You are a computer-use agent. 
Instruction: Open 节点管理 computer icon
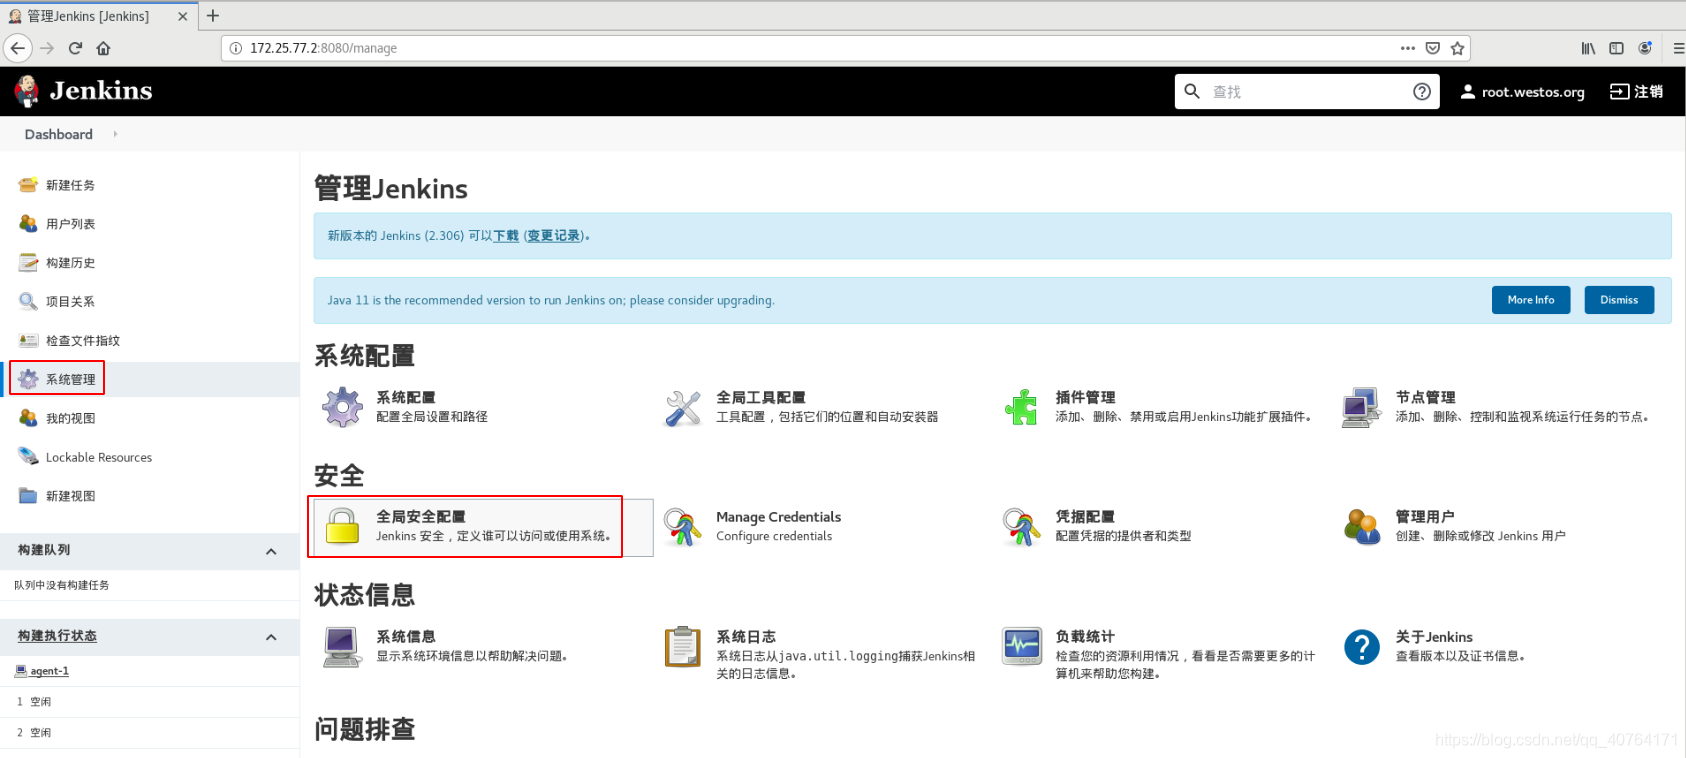[x=1362, y=407]
